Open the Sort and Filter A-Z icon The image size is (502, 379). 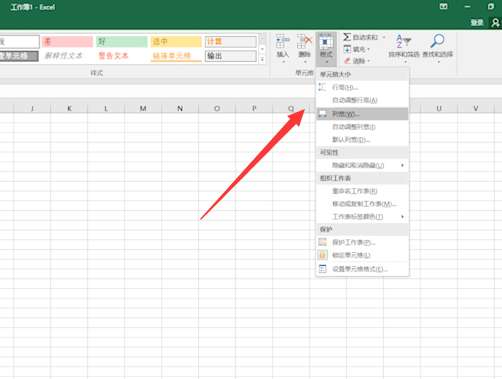tap(403, 41)
